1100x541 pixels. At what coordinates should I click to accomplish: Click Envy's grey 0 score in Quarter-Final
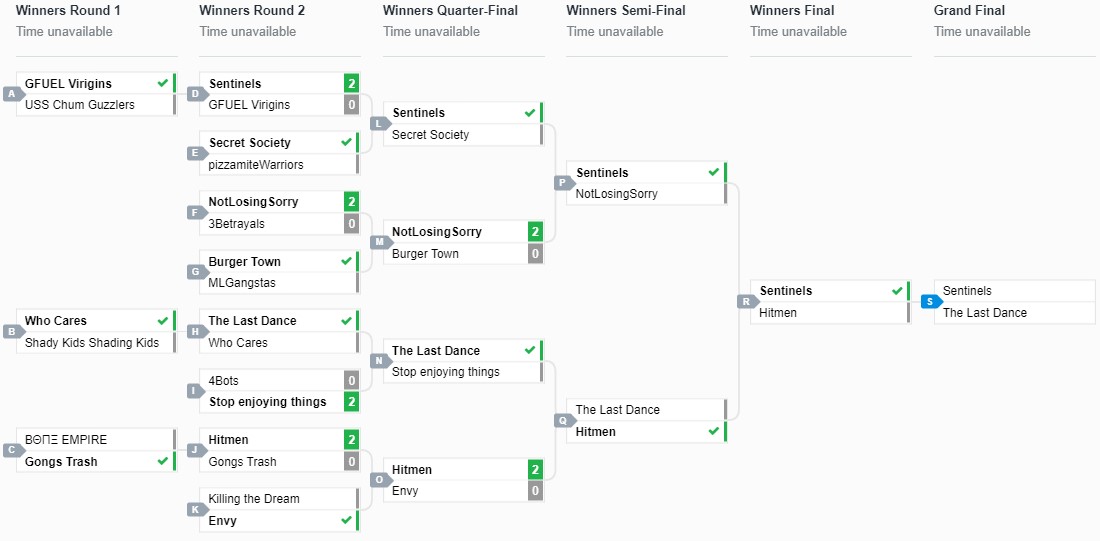[x=535, y=491]
